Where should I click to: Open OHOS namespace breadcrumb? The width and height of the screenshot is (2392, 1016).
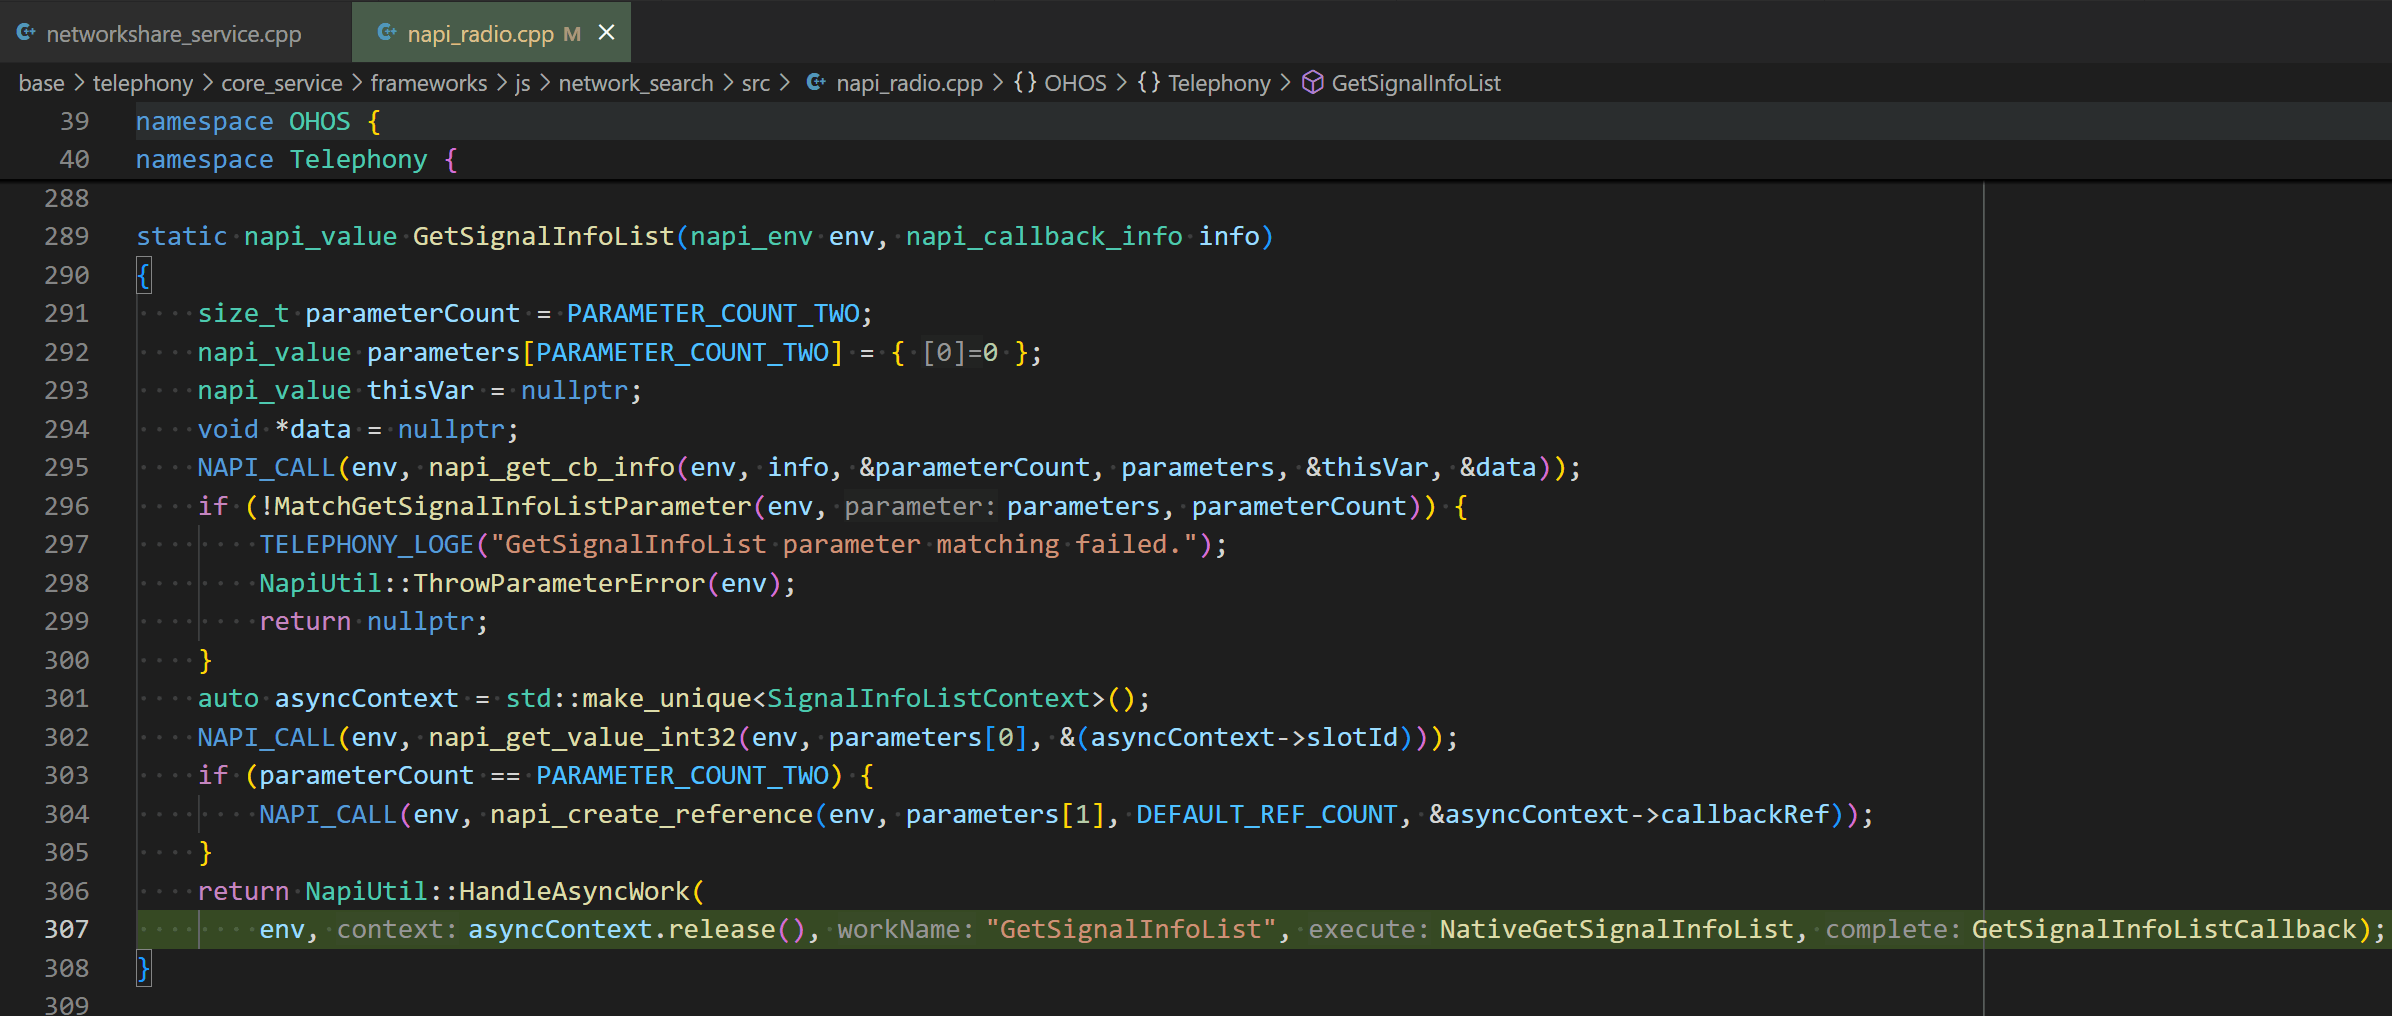[x=1075, y=83]
